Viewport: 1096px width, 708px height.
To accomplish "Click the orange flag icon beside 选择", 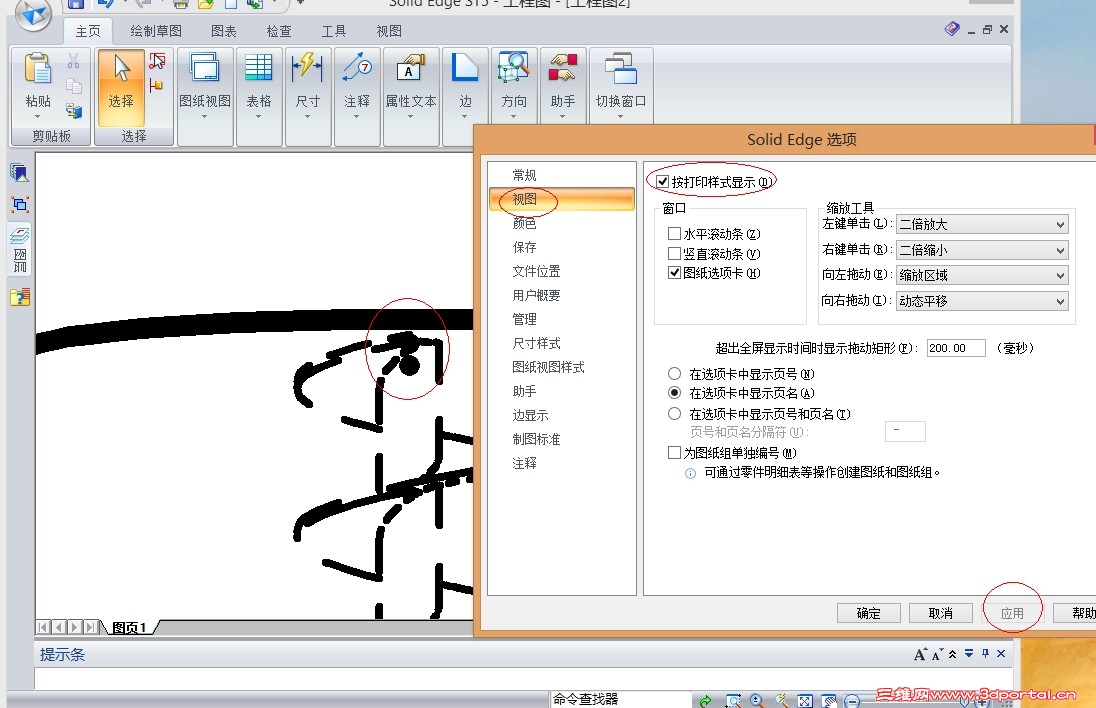I will (157, 86).
